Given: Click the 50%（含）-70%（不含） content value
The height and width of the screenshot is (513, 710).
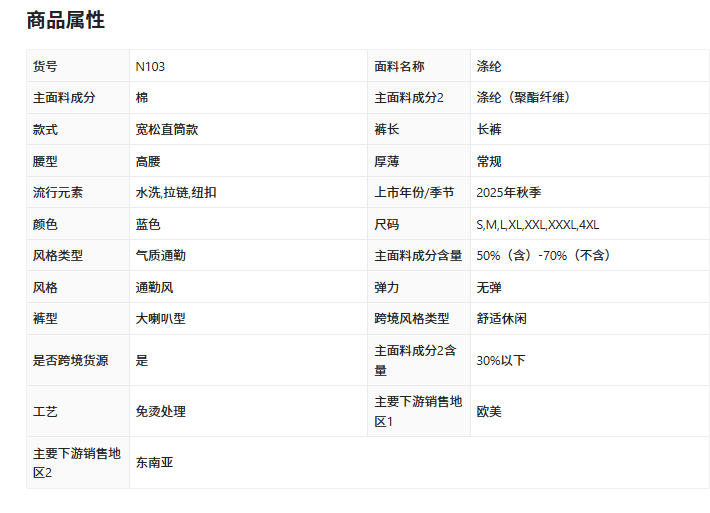Looking at the screenshot, I should pyautogui.click(x=543, y=256).
